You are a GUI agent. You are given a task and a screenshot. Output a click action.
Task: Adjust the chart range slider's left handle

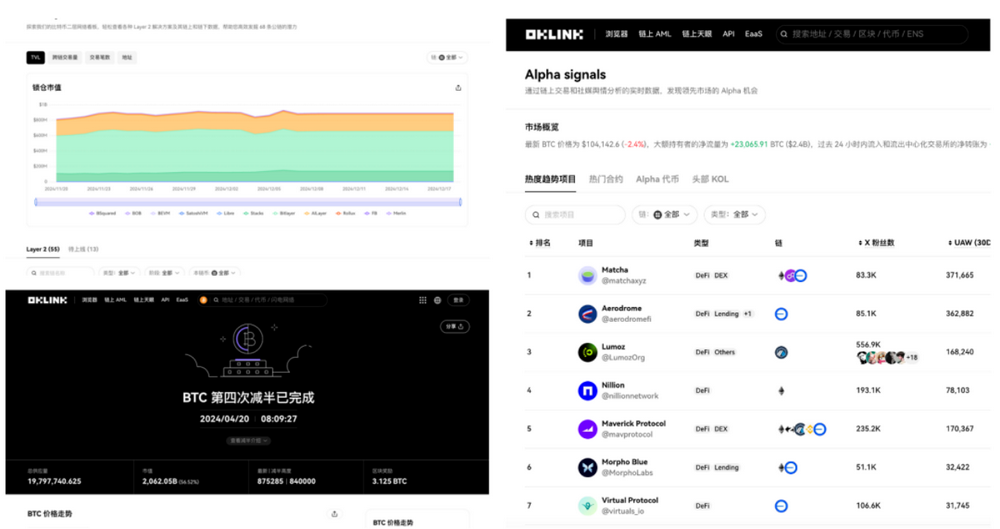36,202
